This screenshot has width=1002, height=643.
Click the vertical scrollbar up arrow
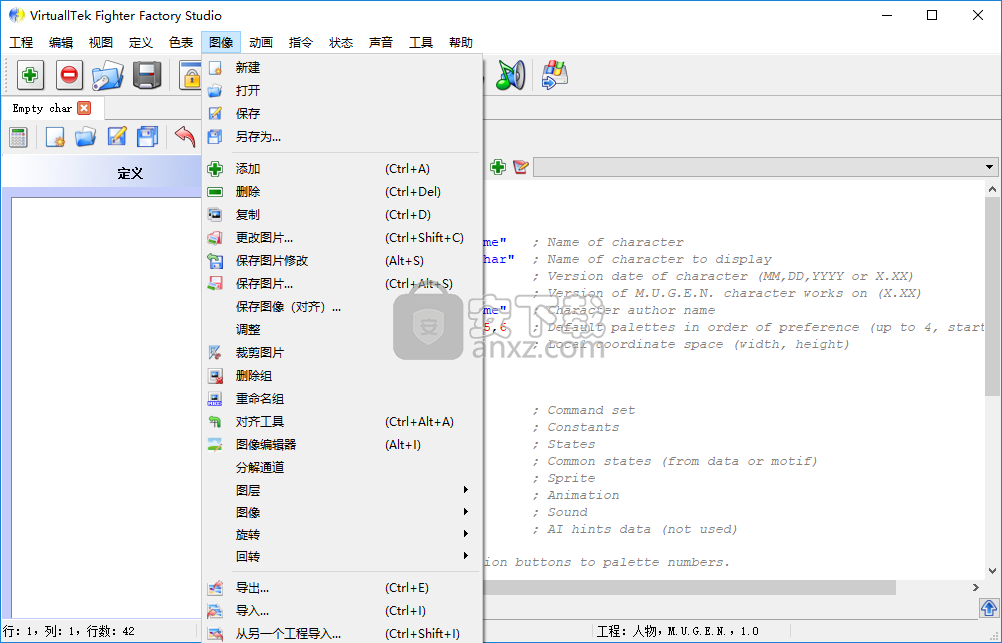(992, 189)
